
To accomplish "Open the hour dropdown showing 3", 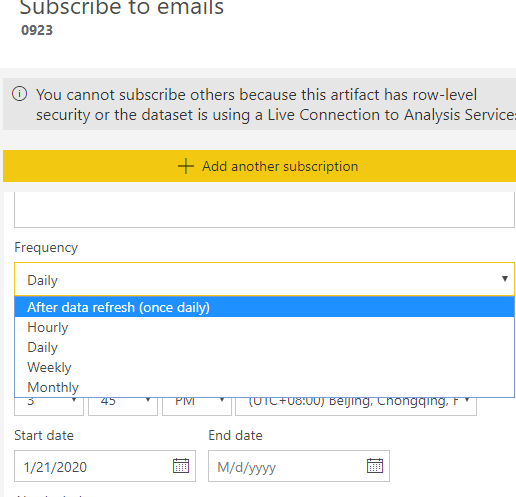I will pos(49,406).
